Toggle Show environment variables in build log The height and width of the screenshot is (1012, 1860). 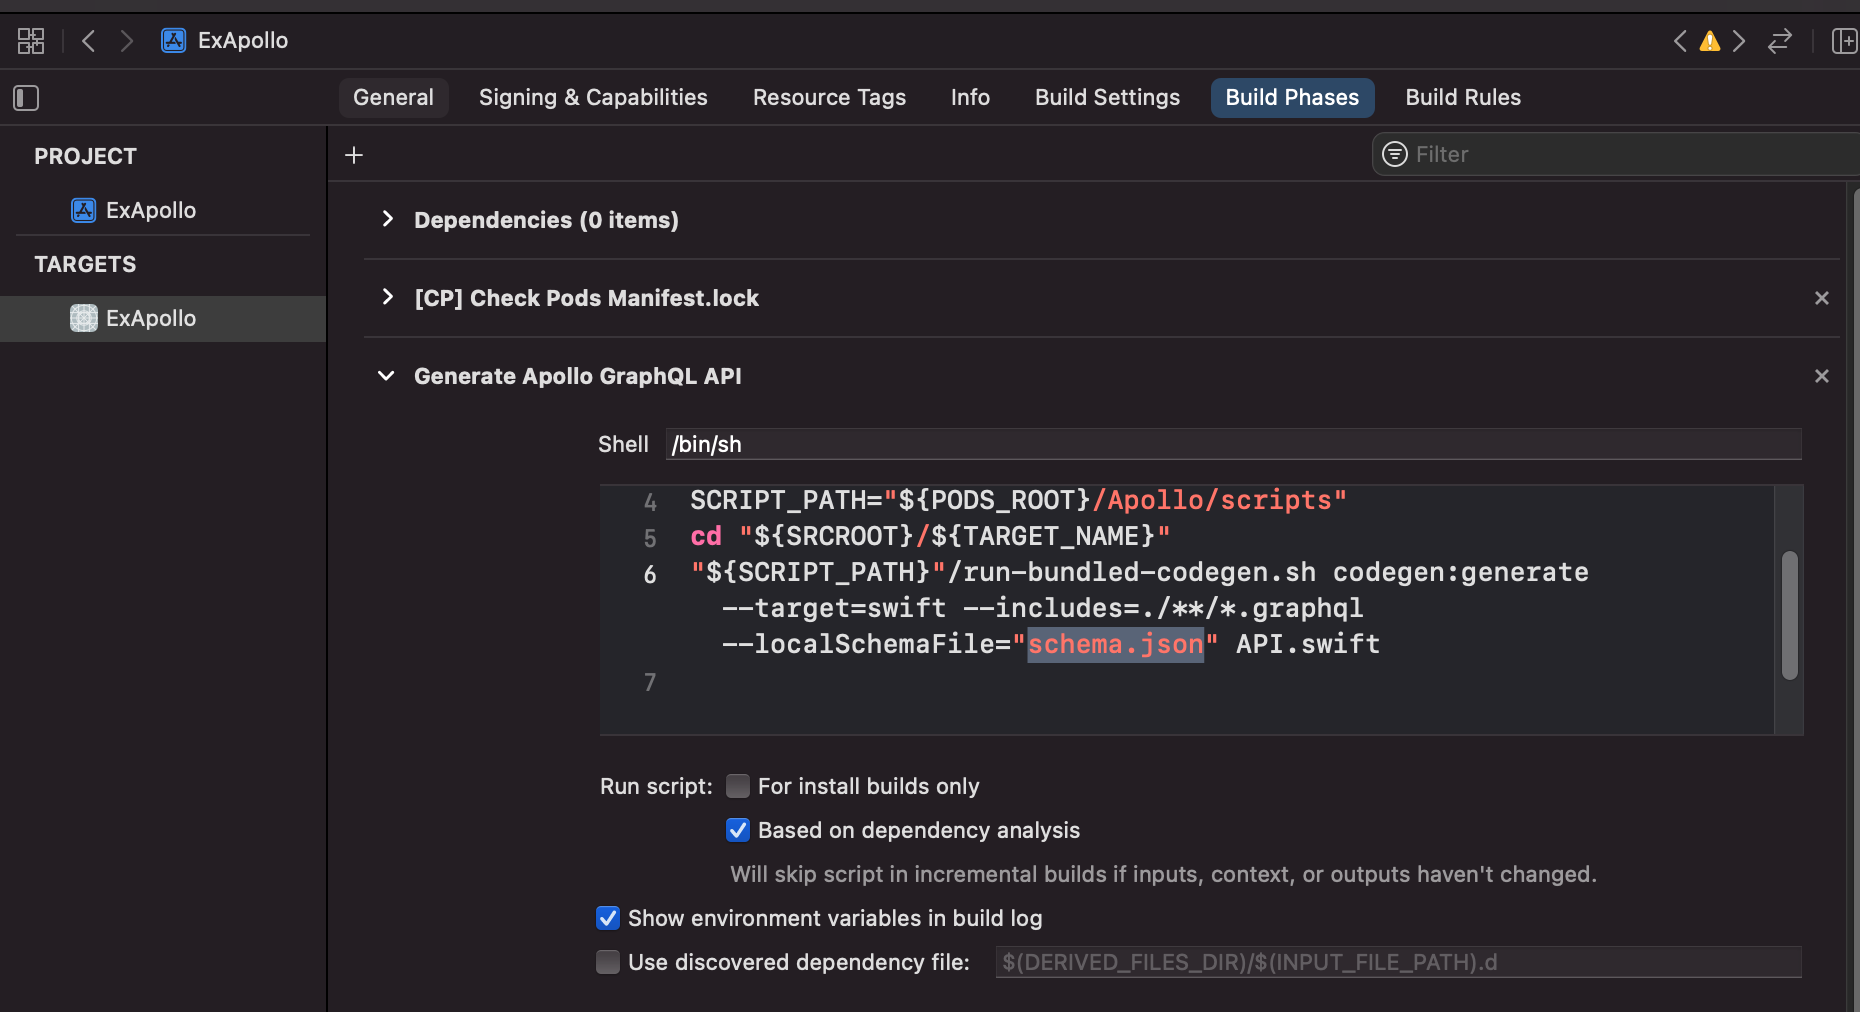608,918
